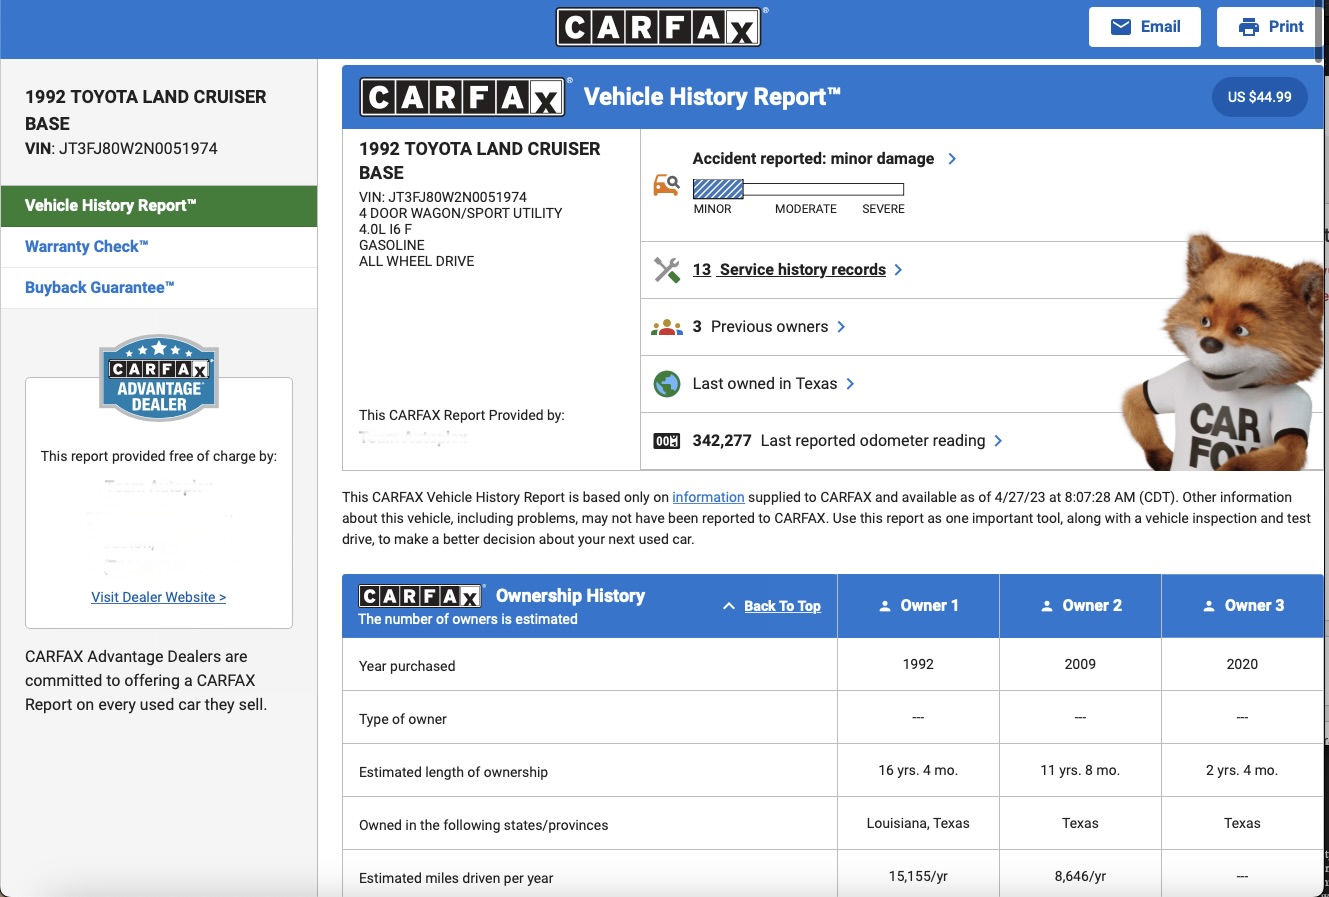Select the Owner 2 column header
The height and width of the screenshot is (897, 1329).
pyautogui.click(x=1080, y=606)
